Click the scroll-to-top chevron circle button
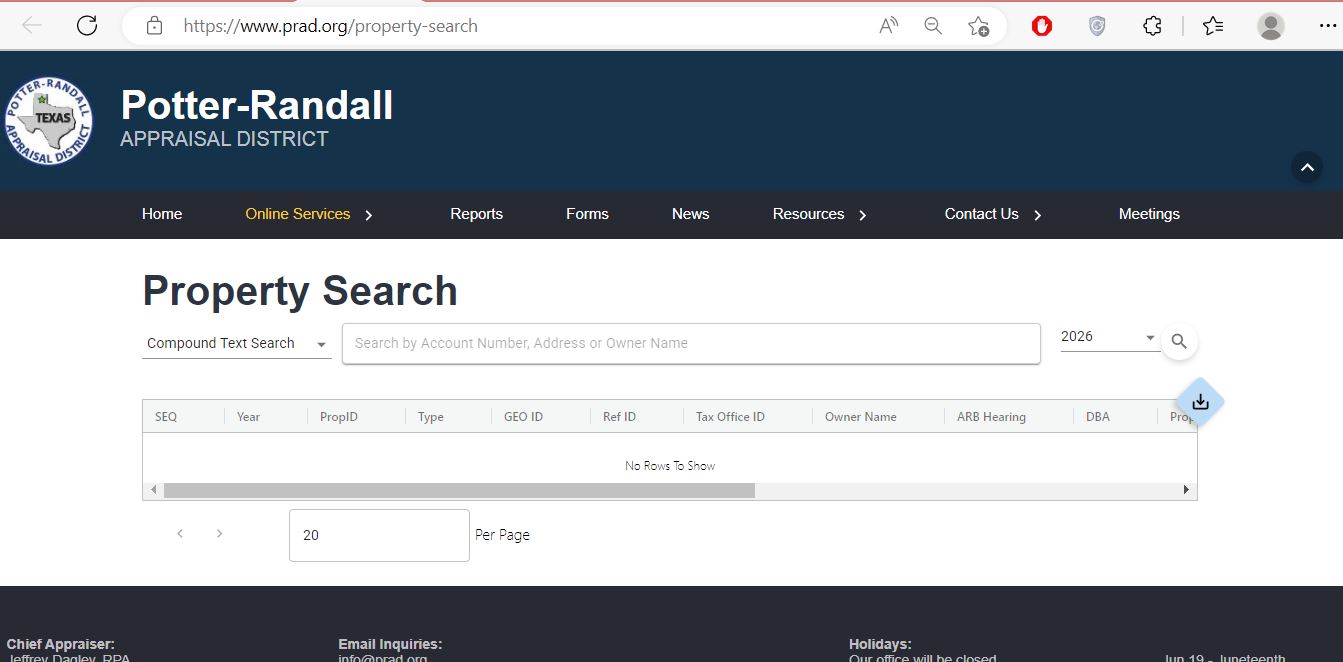The image size is (1343, 662). (x=1306, y=168)
